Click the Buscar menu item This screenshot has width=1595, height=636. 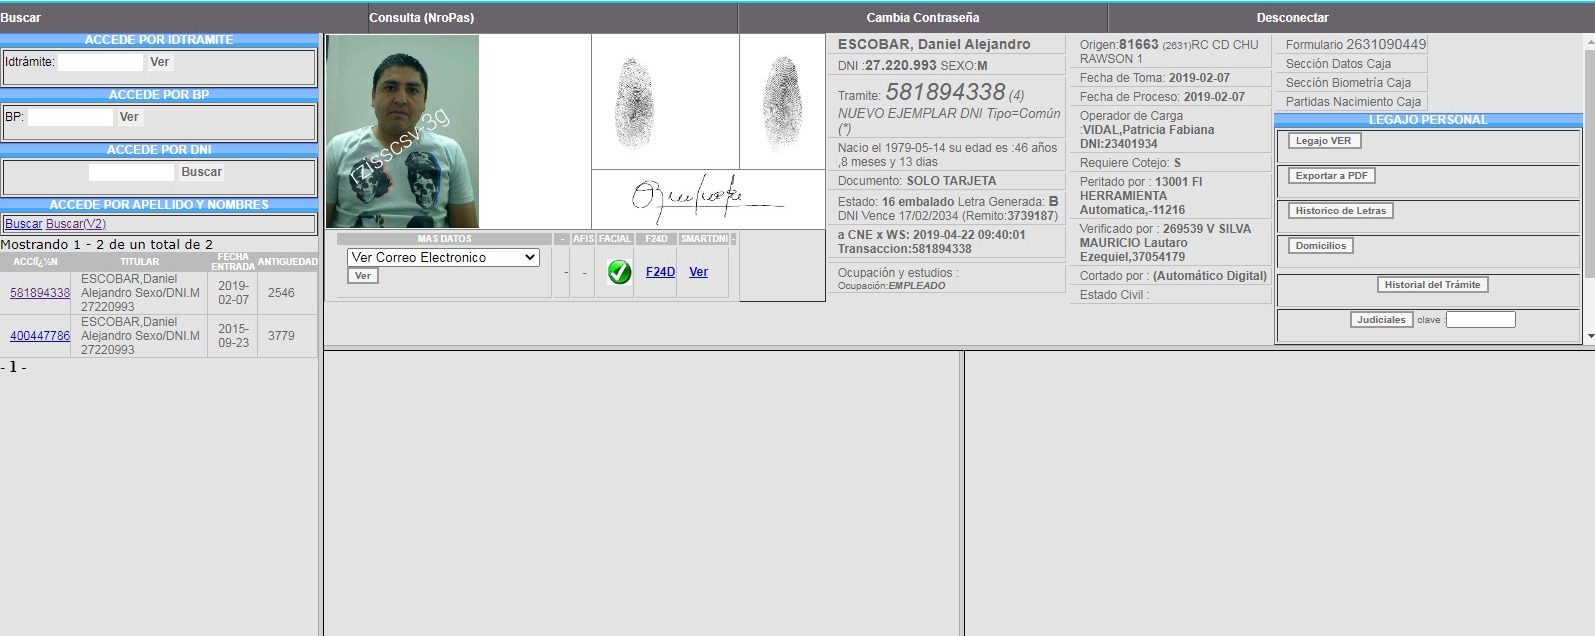[x=21, y=18]
